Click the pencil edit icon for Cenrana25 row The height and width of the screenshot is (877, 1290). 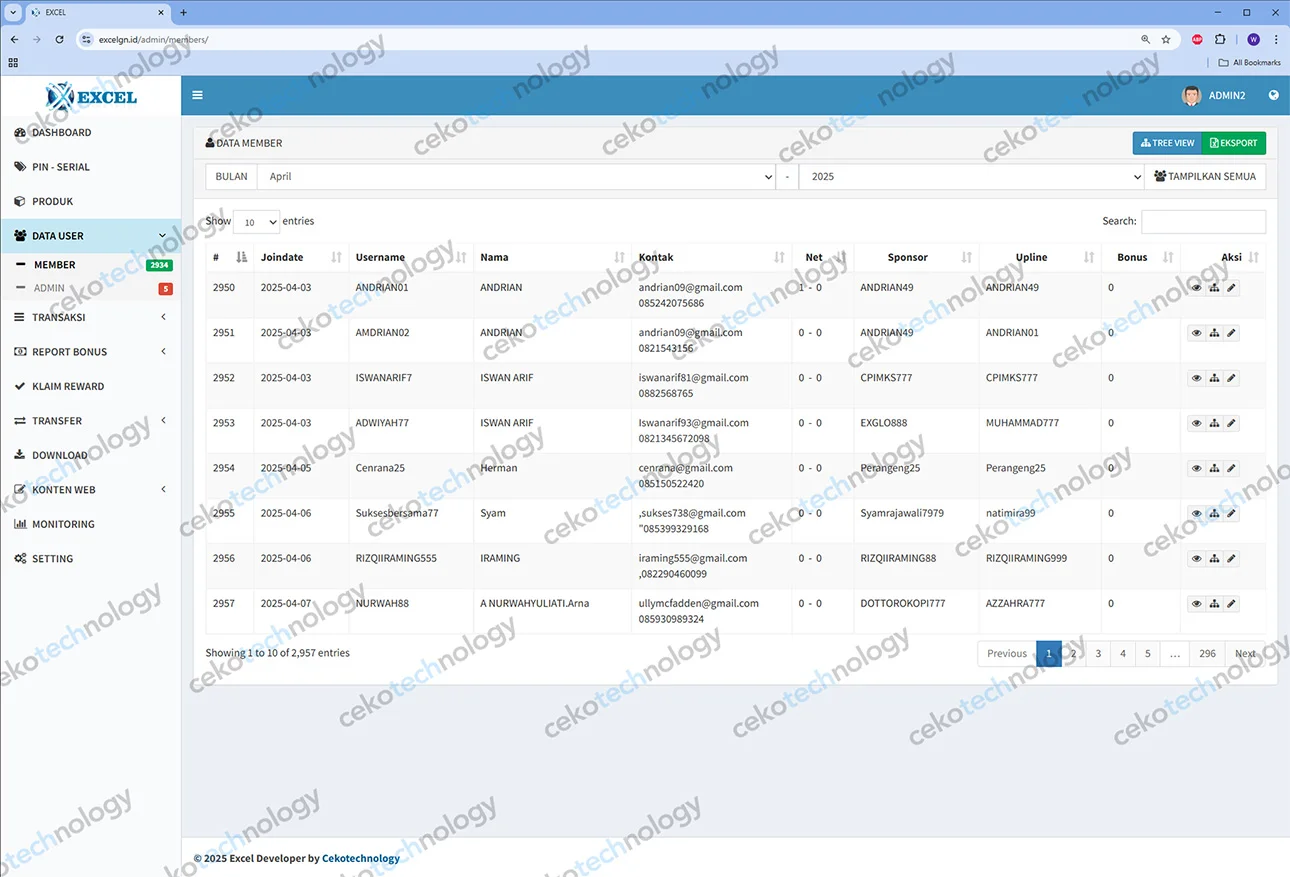pyautogui.click(x=1232, y=468)
